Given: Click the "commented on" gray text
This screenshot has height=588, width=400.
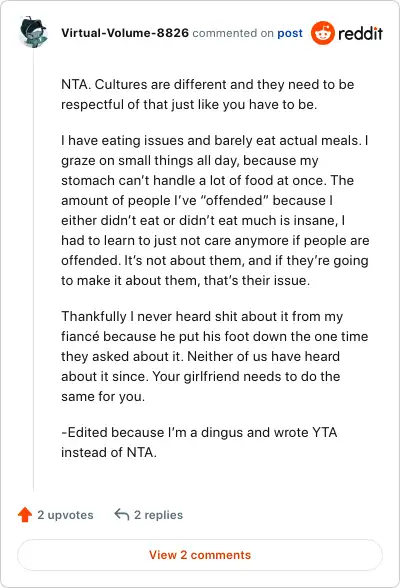Looking at the screenshot, I should [x=233, y=33].
